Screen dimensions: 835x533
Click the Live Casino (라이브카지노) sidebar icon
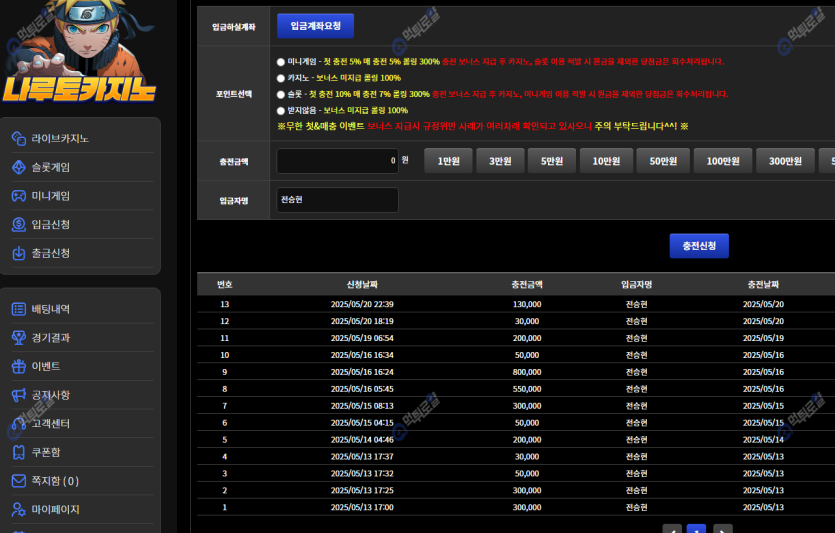(19, 138)
